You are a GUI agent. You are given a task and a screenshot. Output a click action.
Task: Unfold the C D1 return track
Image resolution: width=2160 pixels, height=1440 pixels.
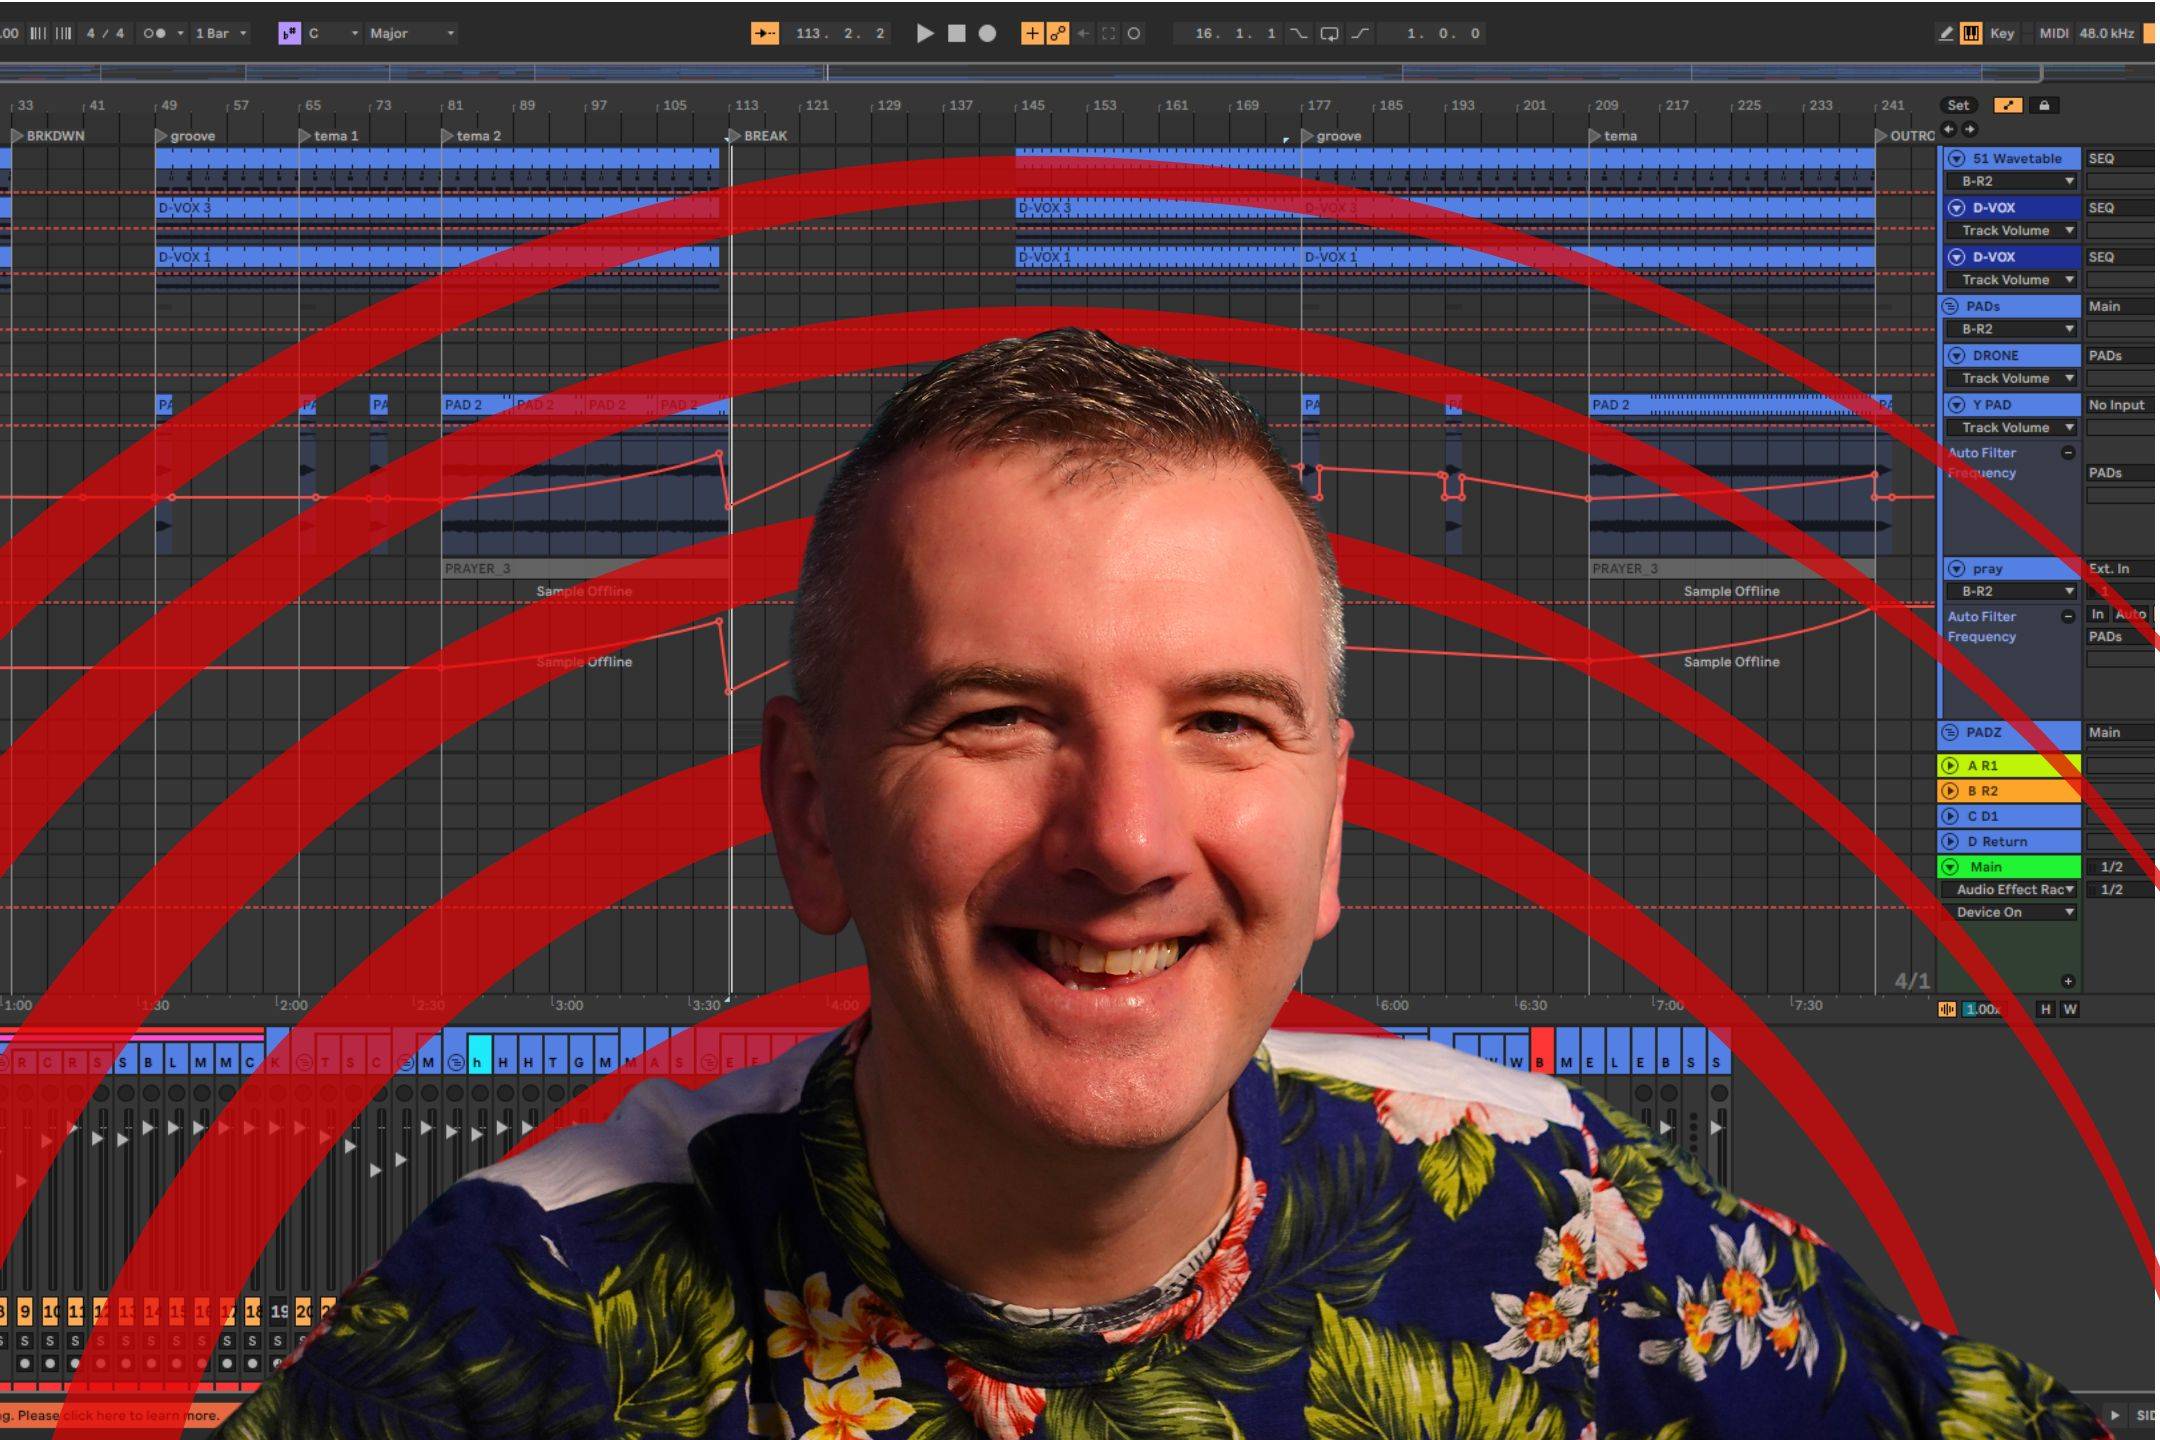[1949, 816]
